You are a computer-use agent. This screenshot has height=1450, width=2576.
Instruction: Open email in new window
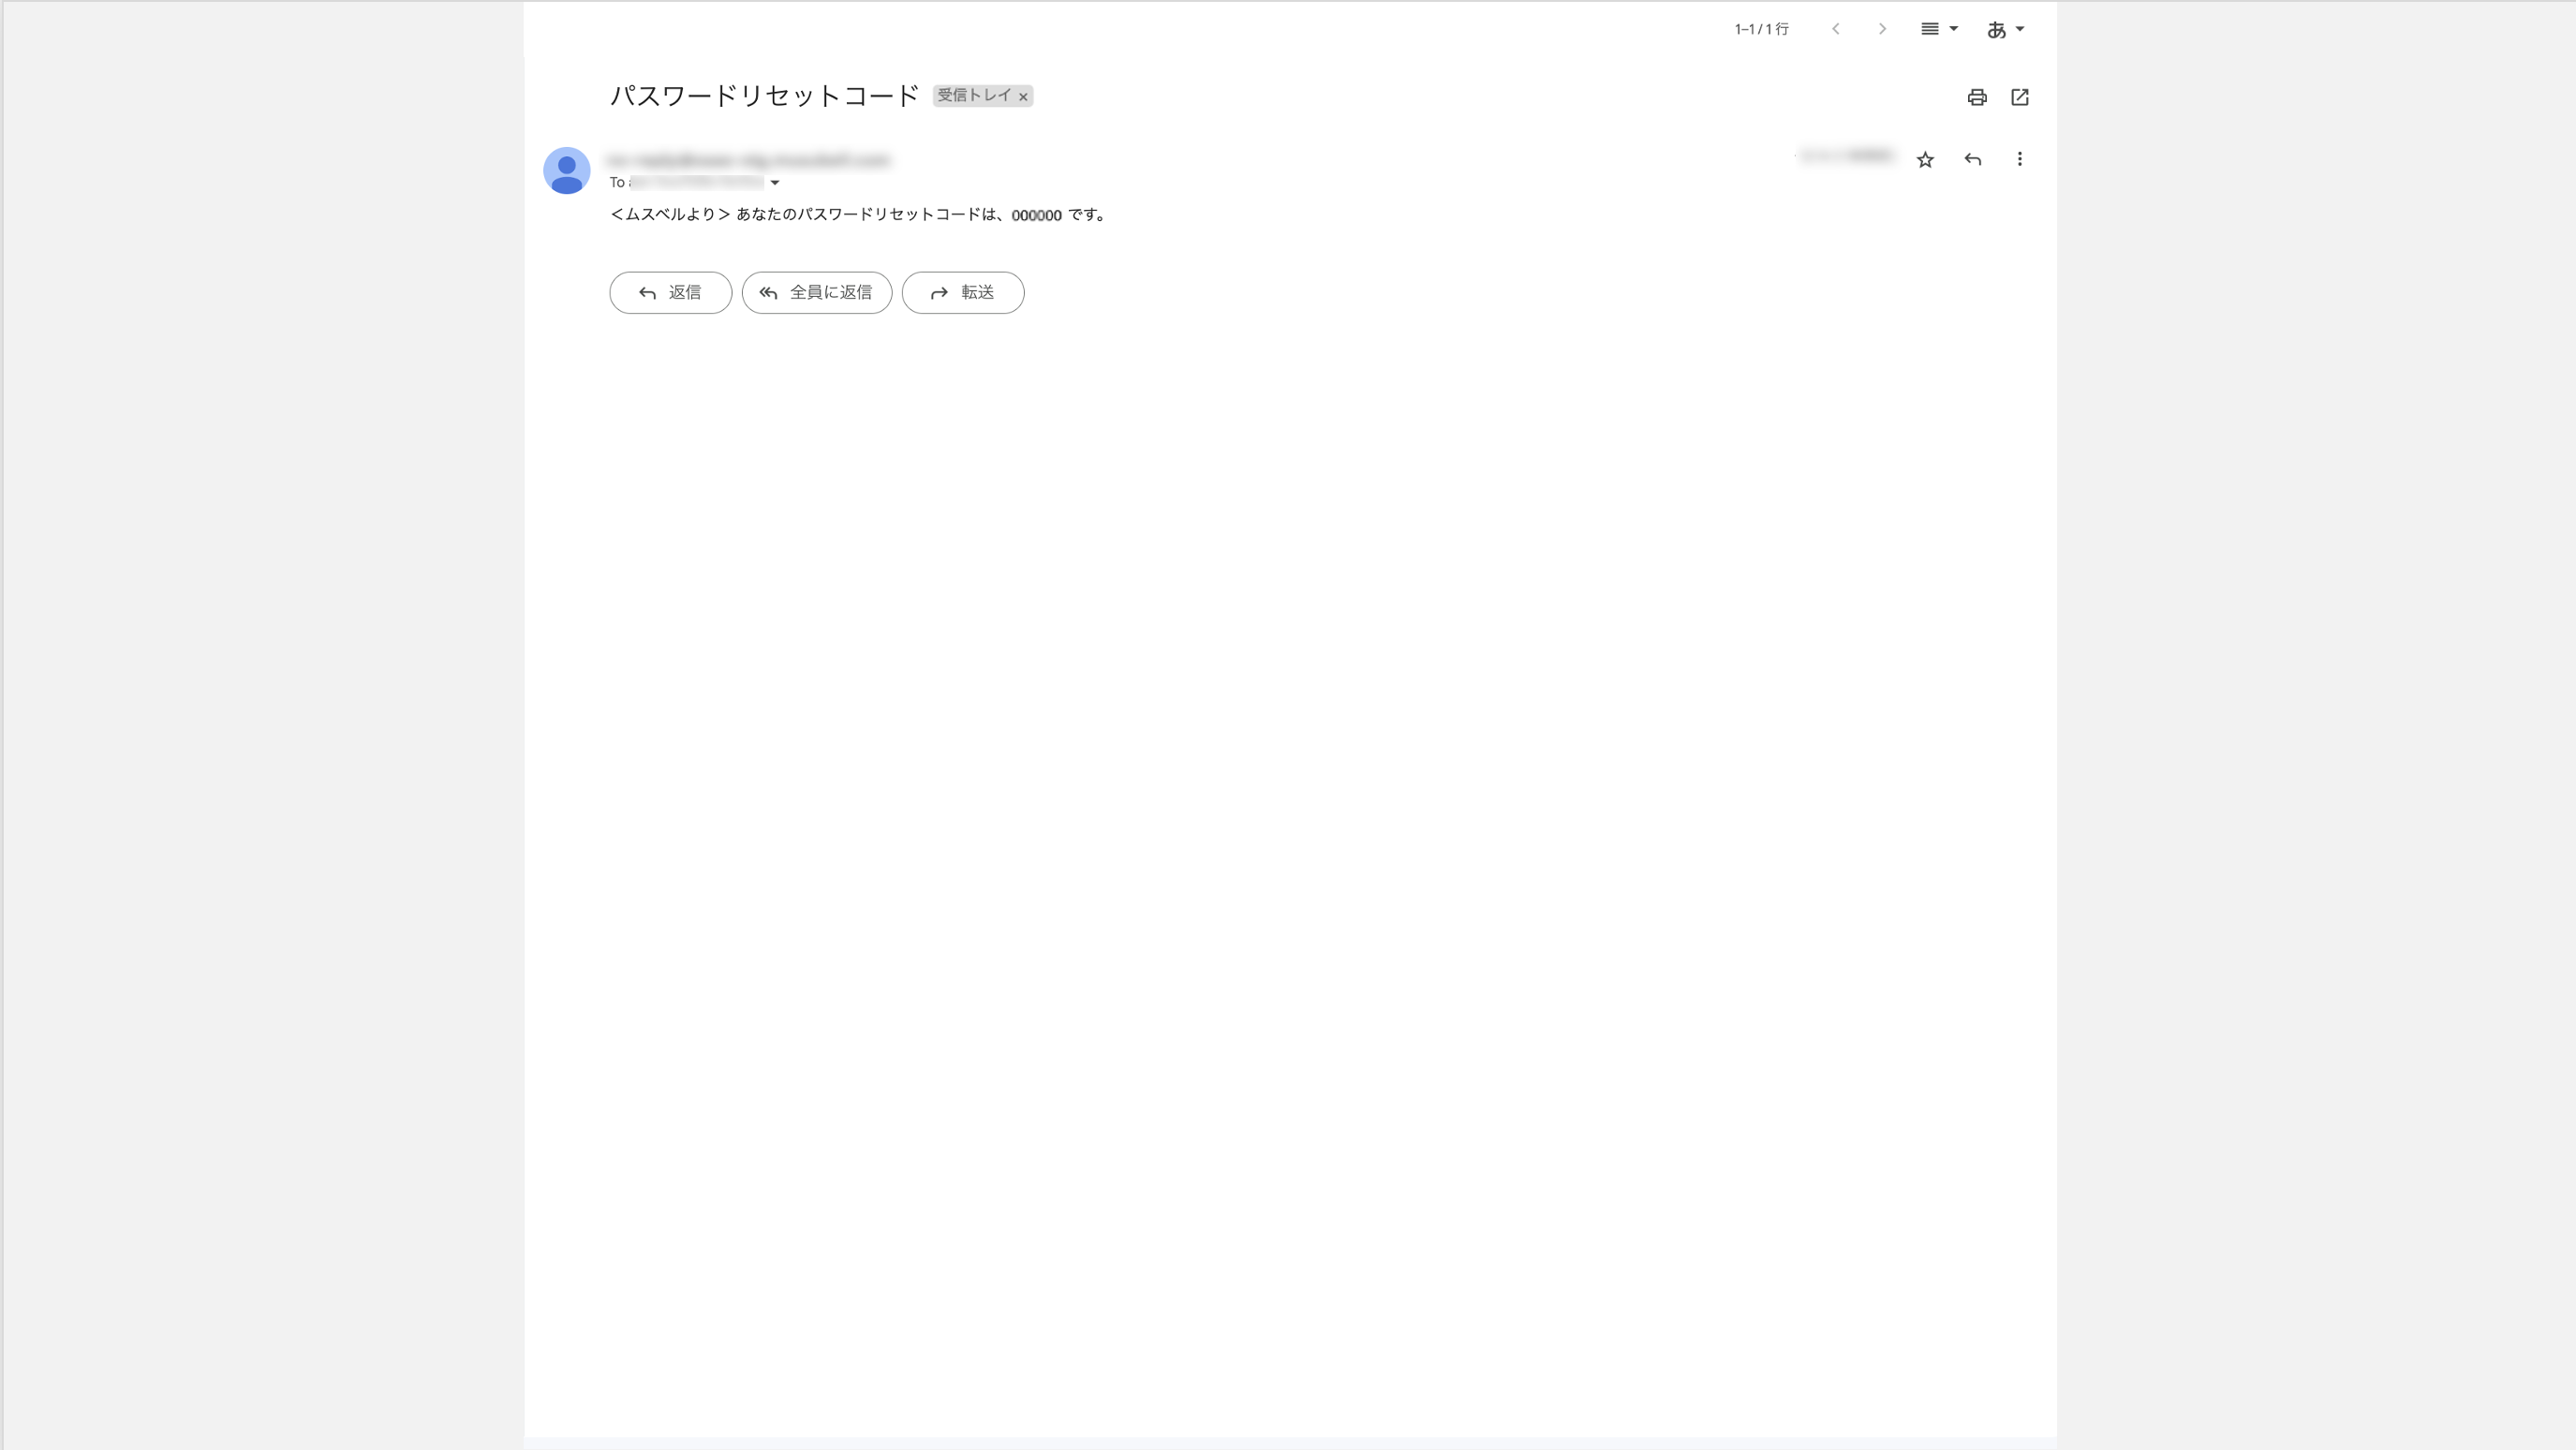tap(2019, 97)
